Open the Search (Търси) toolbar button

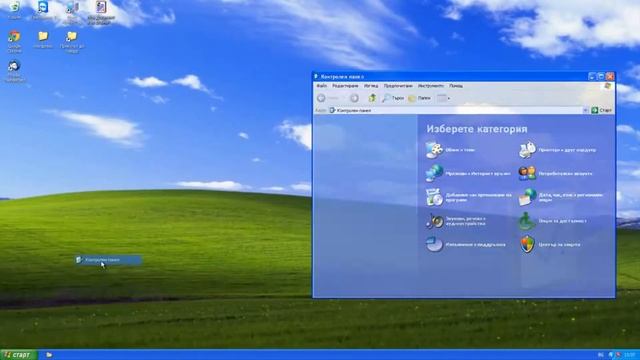point(392,98)
